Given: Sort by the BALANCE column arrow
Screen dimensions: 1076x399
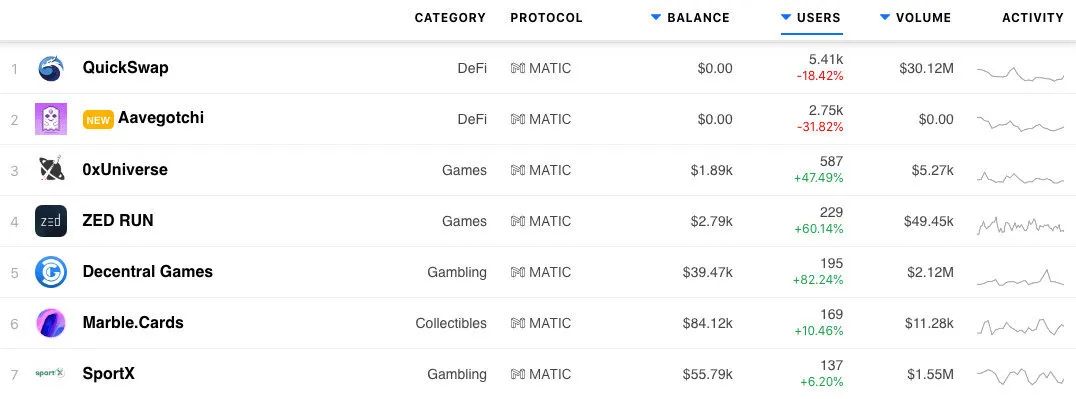Looking at the screenshot, I should click(656, 17).
